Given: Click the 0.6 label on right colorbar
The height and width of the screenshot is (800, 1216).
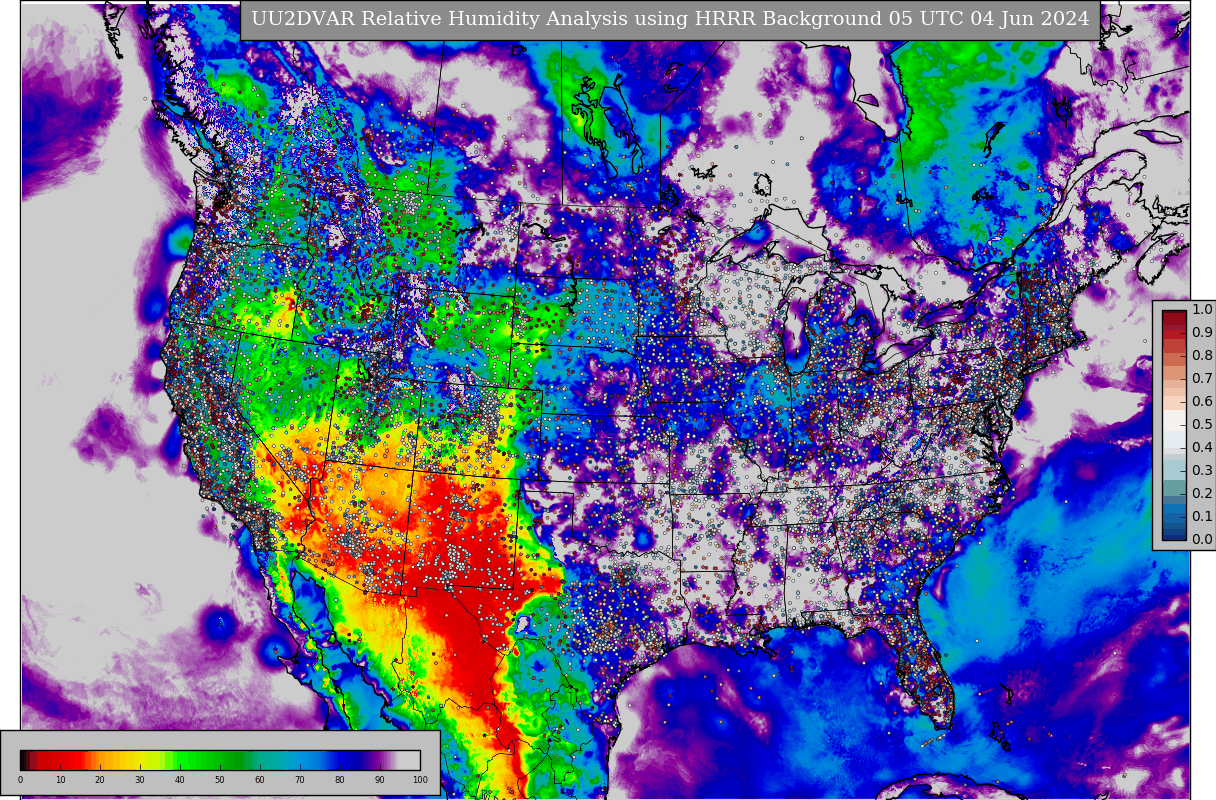Looking at the screenshot, I should tap(1202, 402).
